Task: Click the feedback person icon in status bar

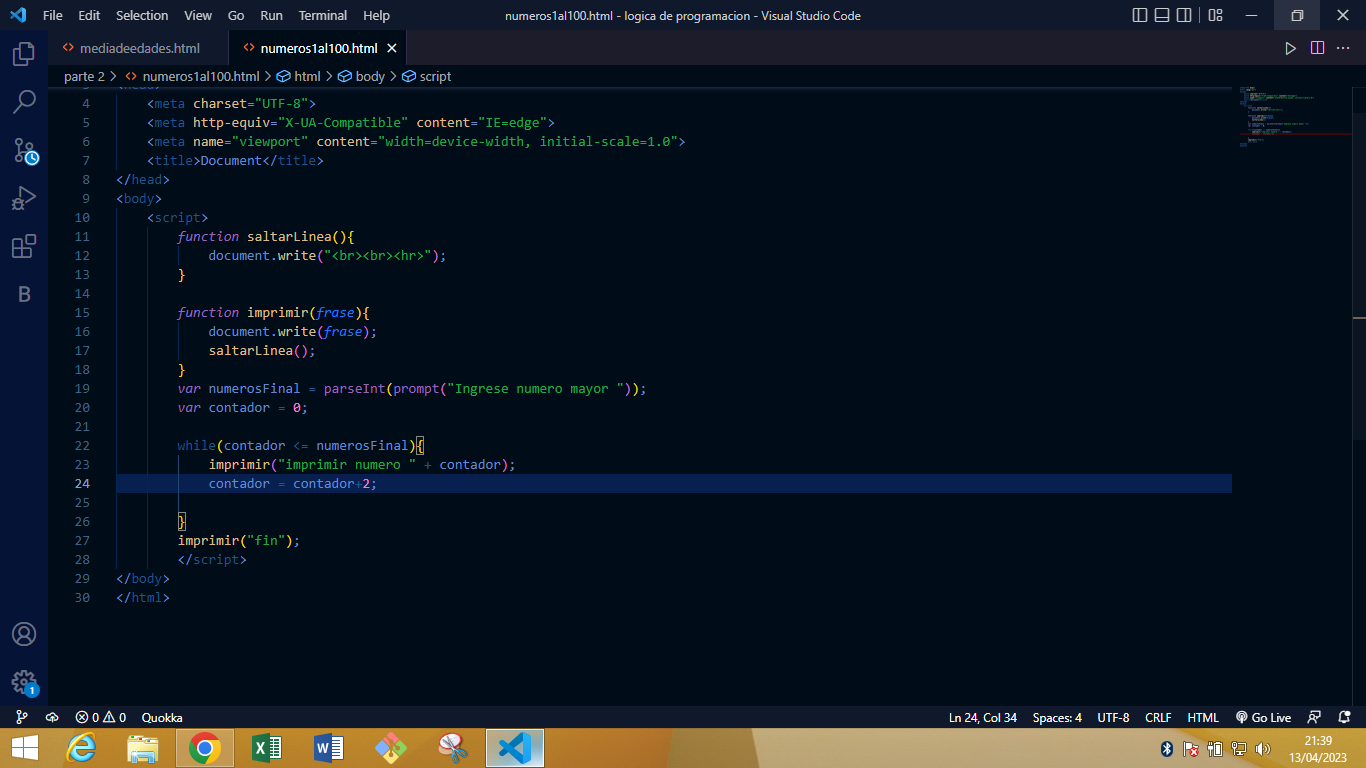Action: coord(1314,717)
